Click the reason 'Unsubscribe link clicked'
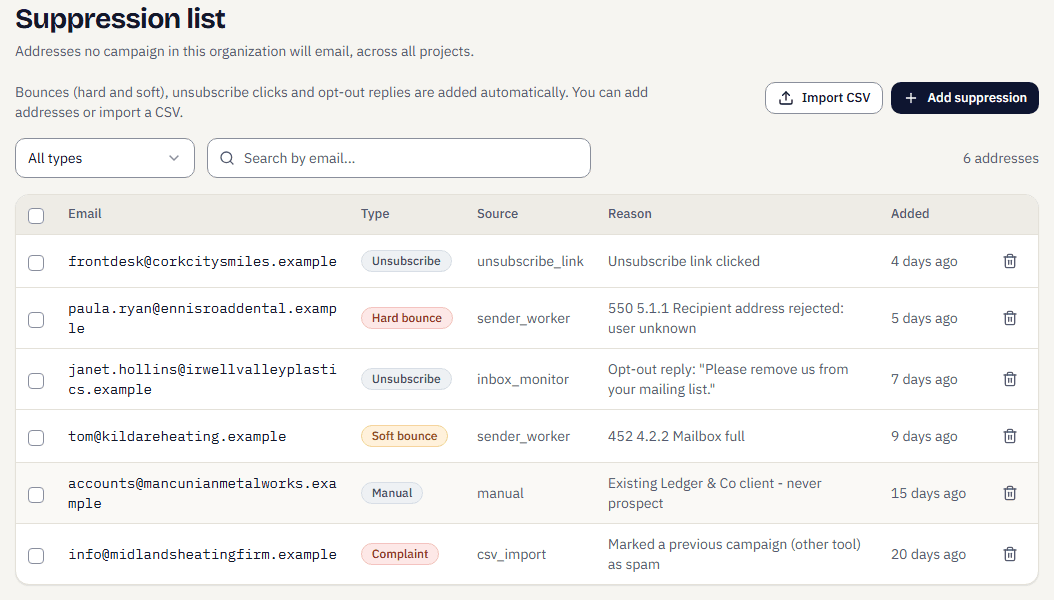Screen dimensions: 1054x600 [x=684, y=261]
